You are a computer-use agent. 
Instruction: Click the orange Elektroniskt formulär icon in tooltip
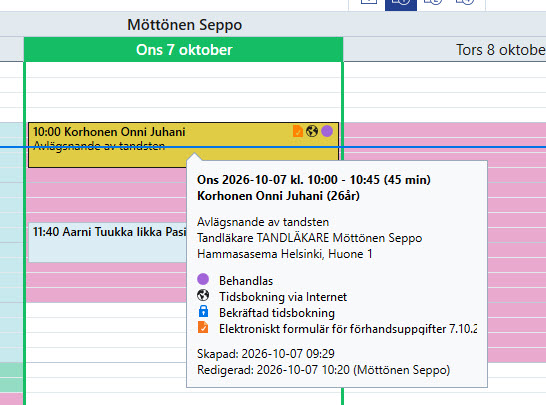coord(203,327)
